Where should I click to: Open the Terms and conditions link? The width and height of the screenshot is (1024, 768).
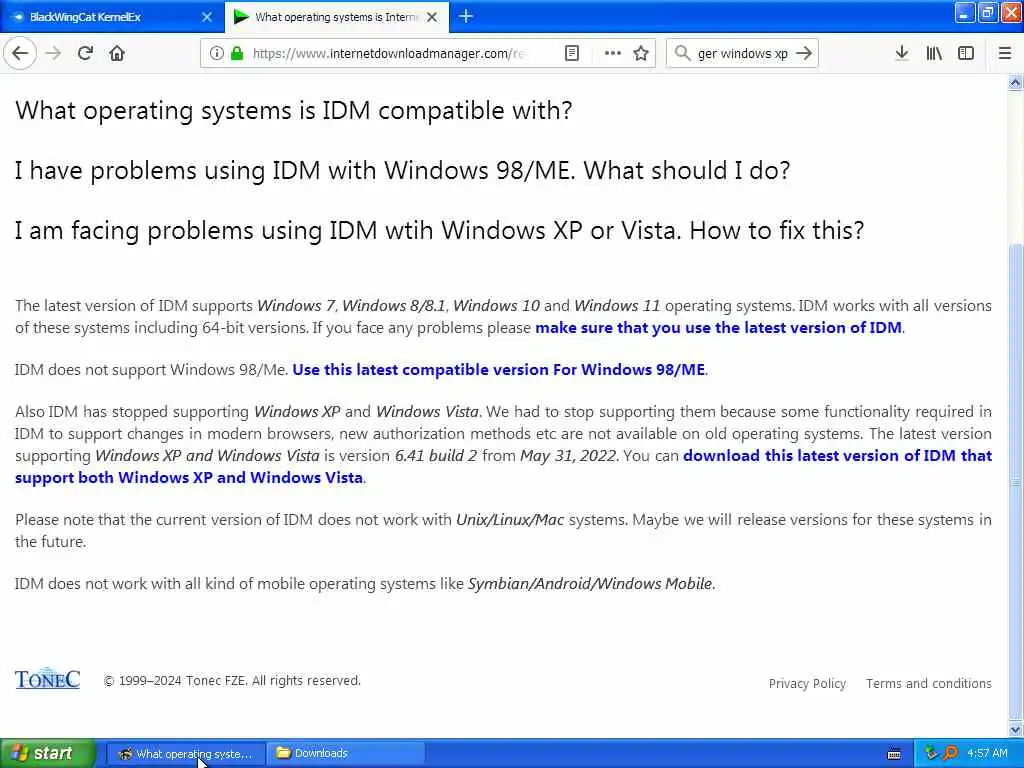[929, 684]
